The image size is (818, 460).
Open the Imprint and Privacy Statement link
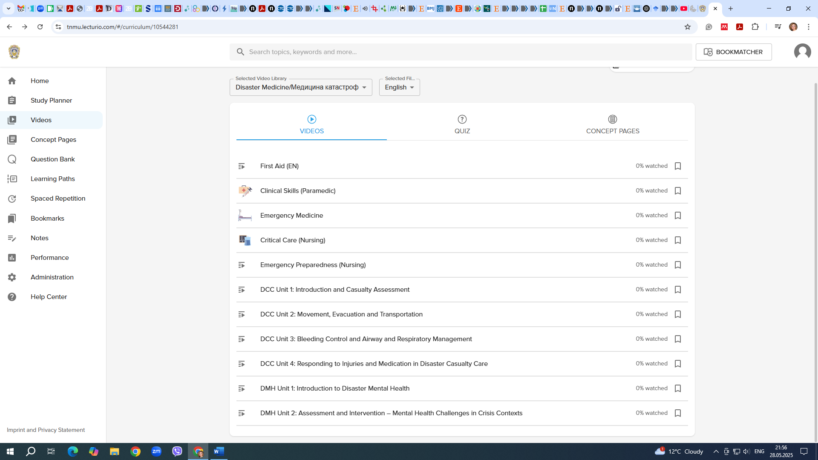pyautogui.click(x=46, y=430)
